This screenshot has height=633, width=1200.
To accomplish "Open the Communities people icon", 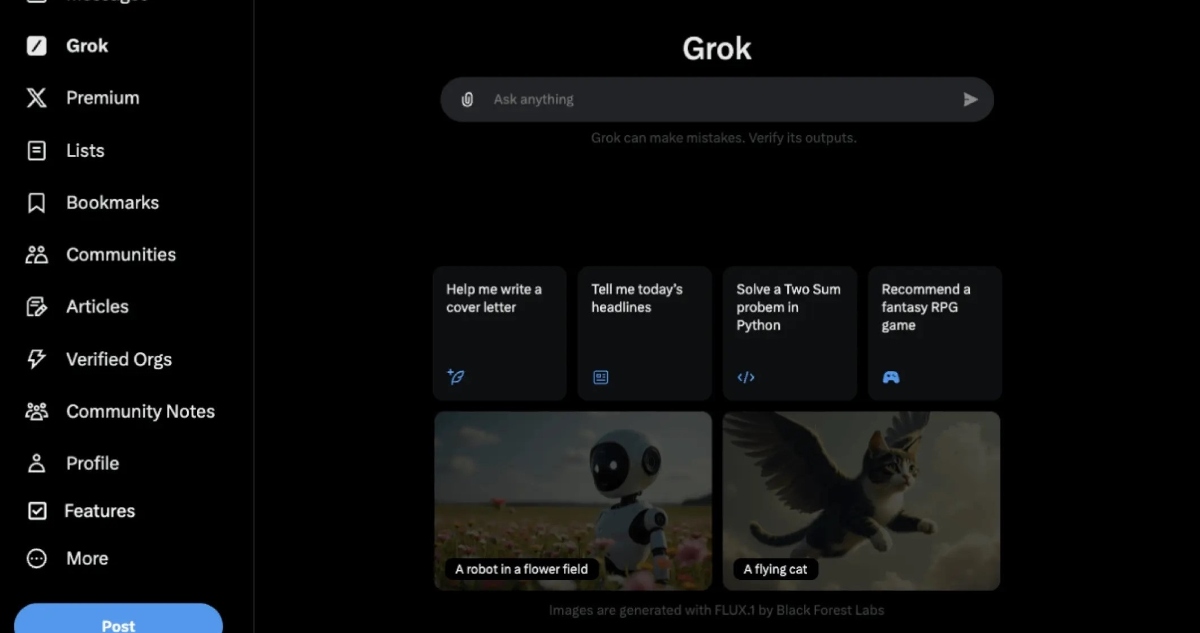I will click(x=37, y=255).
